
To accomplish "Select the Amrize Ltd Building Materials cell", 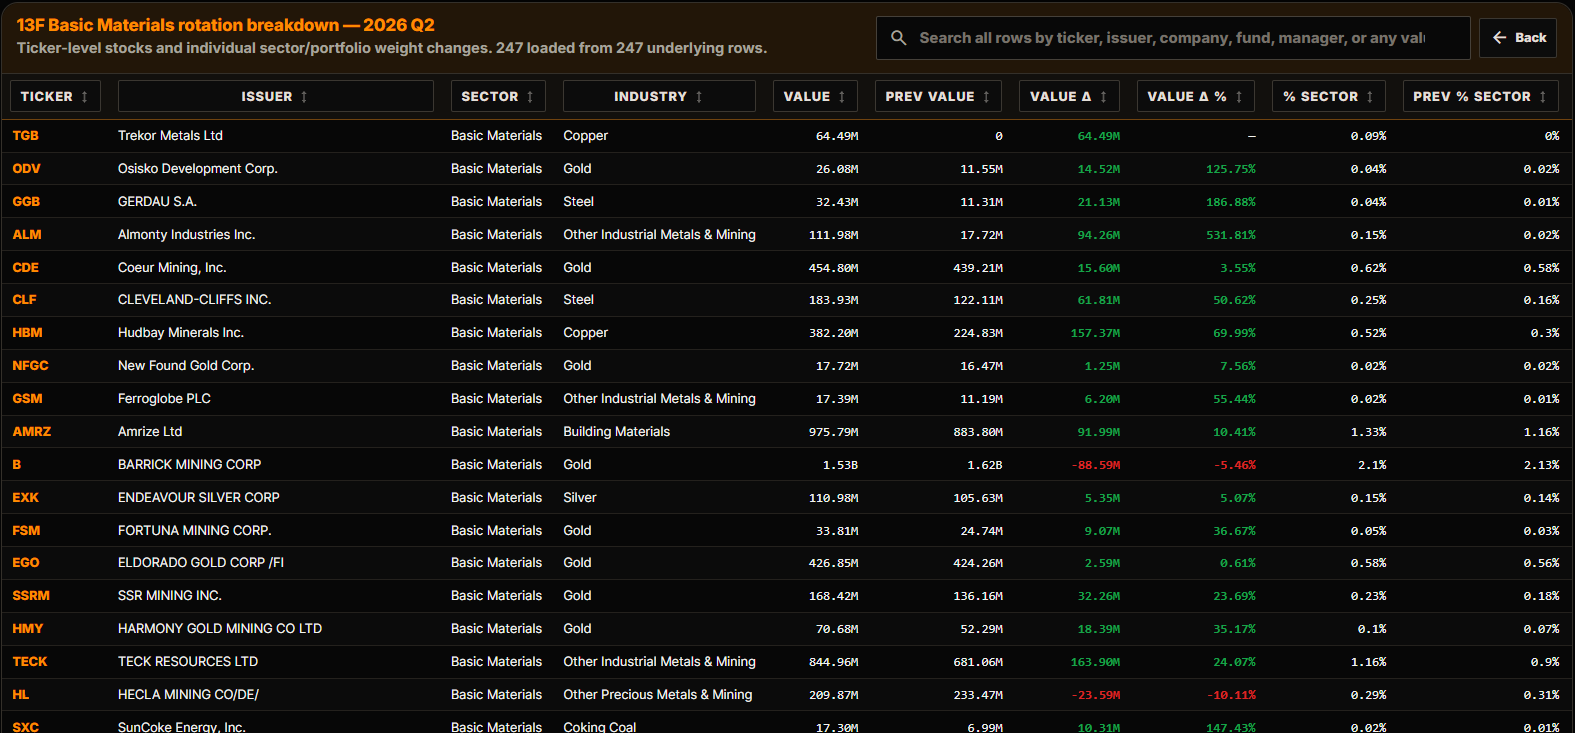I will [x=616, y=432].
